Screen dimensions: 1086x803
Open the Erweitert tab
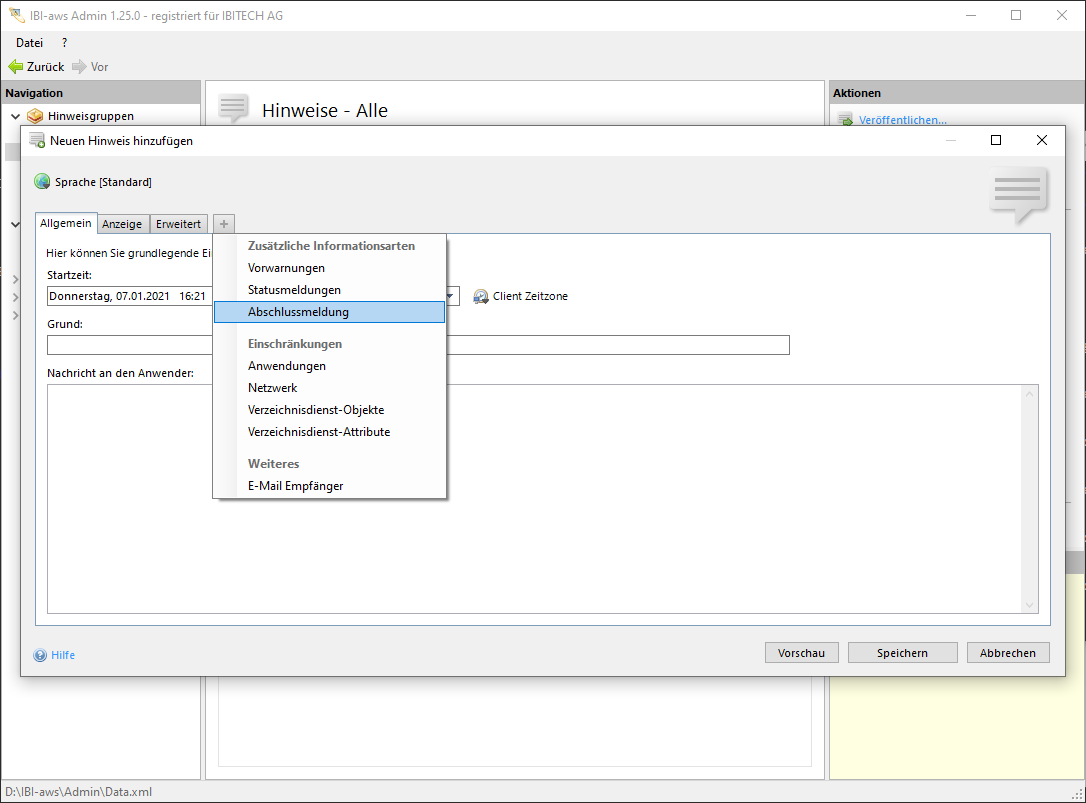pyautogui.click(x=178, y=224)
